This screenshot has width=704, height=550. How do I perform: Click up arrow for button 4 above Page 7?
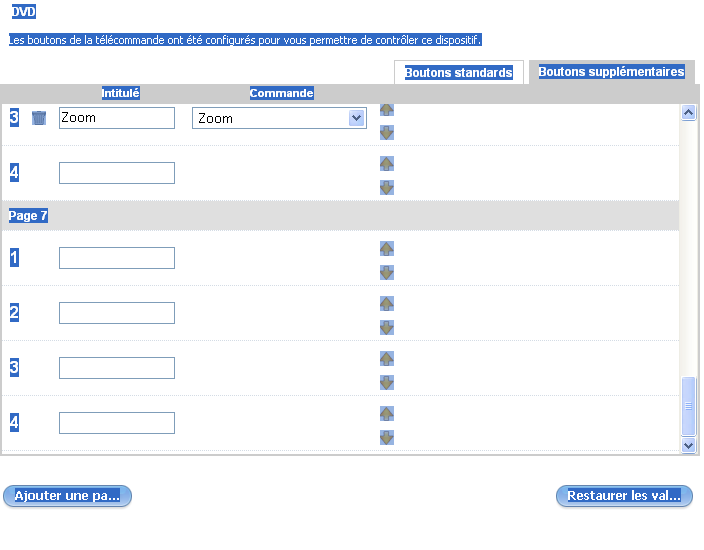(387, 164)
